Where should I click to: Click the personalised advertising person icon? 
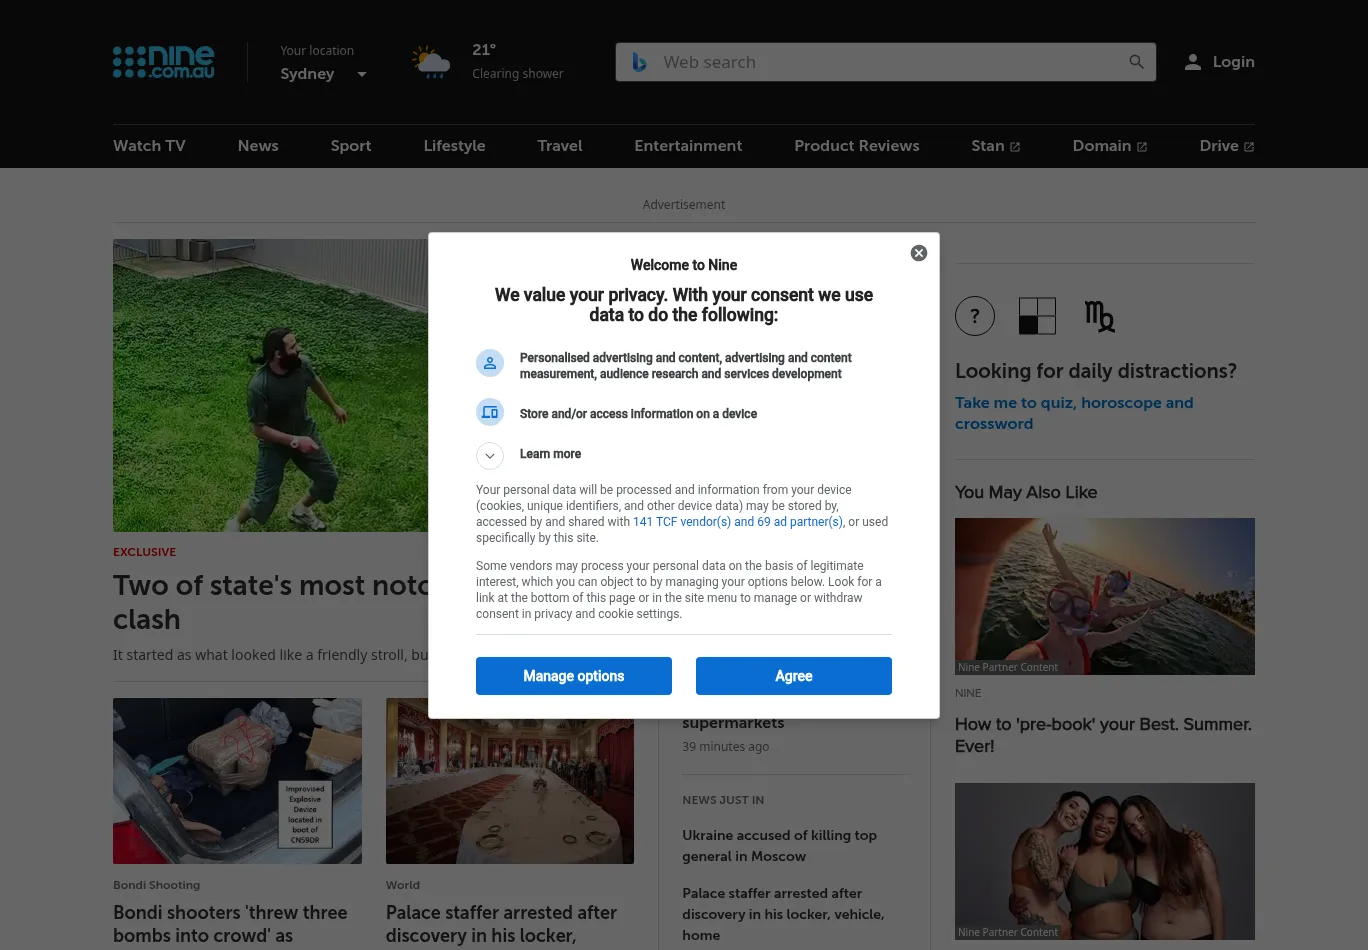coord(490,363)
